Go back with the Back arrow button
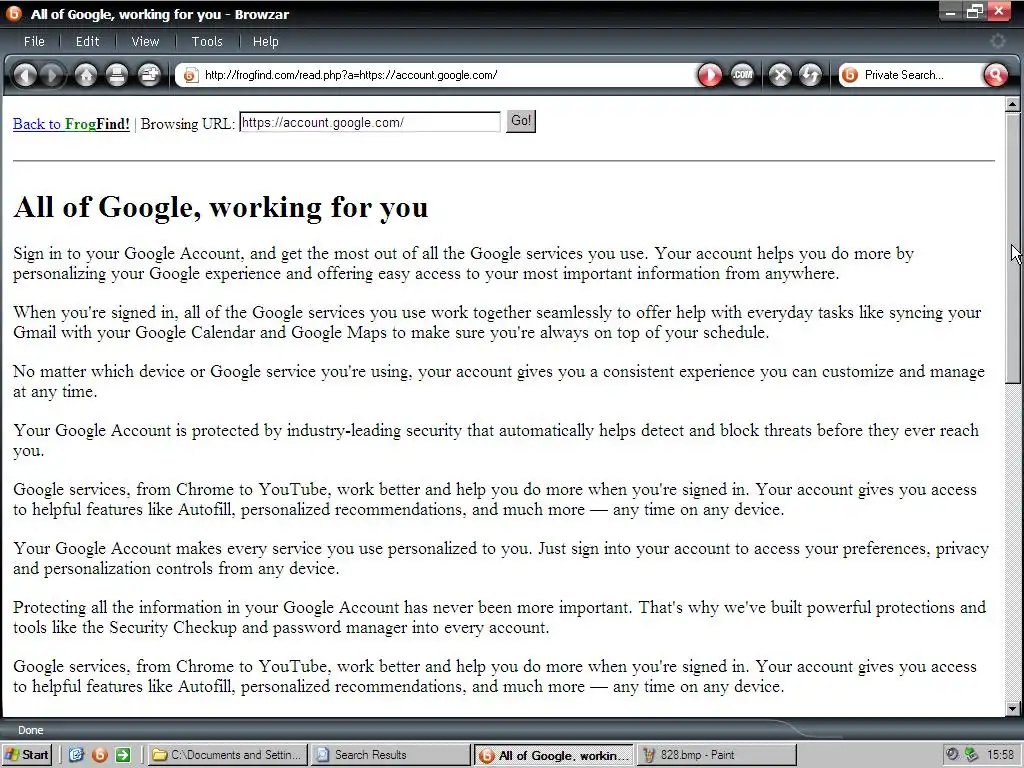 25,75
